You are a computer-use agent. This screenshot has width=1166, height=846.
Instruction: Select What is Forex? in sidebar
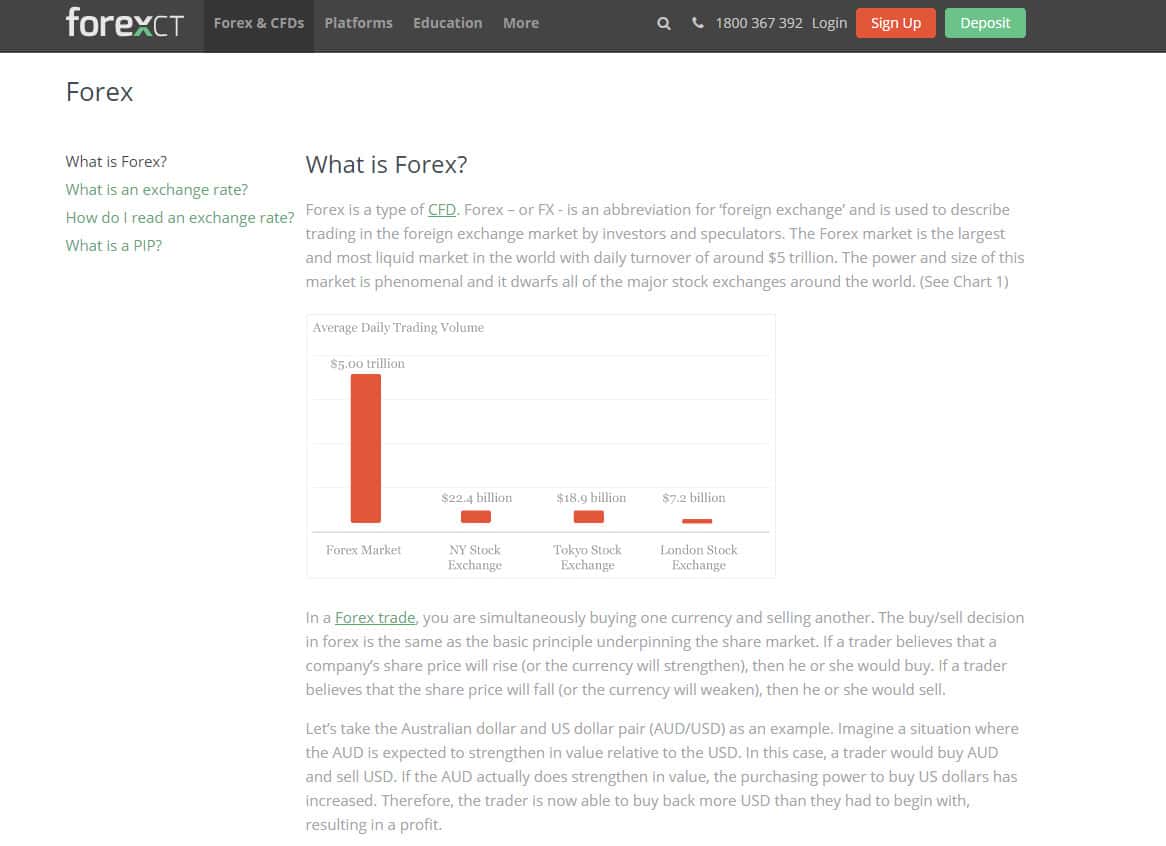[x=116, y=161]
